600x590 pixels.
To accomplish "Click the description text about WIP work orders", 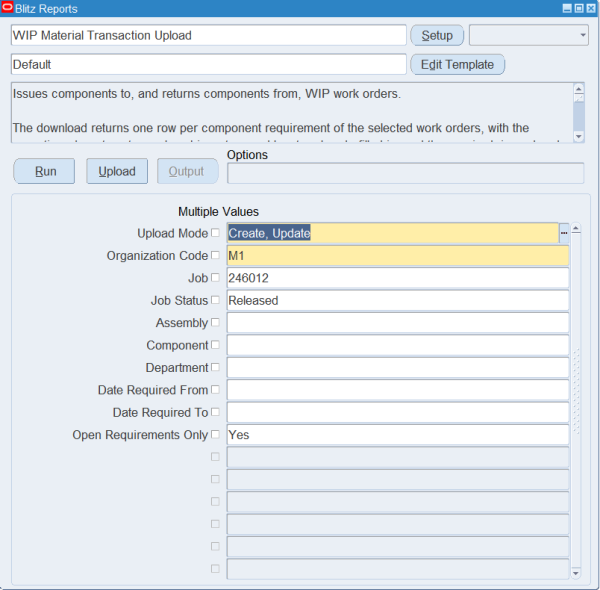I will tap(207, 94).
